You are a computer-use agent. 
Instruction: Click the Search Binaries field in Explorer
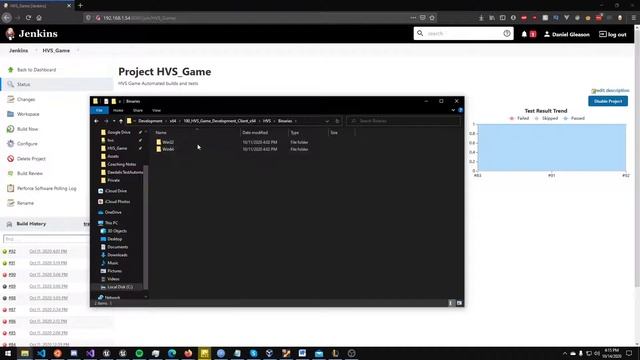(x=403, y=121)
